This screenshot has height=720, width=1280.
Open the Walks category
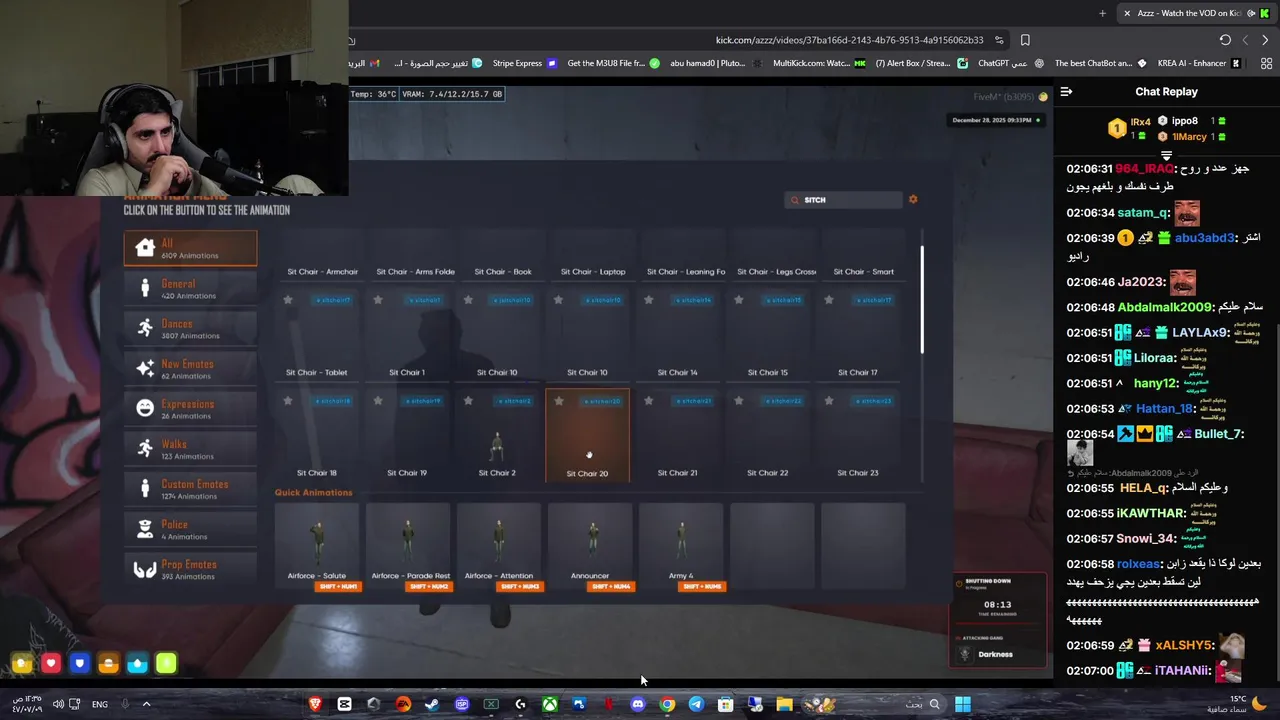[190, 449]
